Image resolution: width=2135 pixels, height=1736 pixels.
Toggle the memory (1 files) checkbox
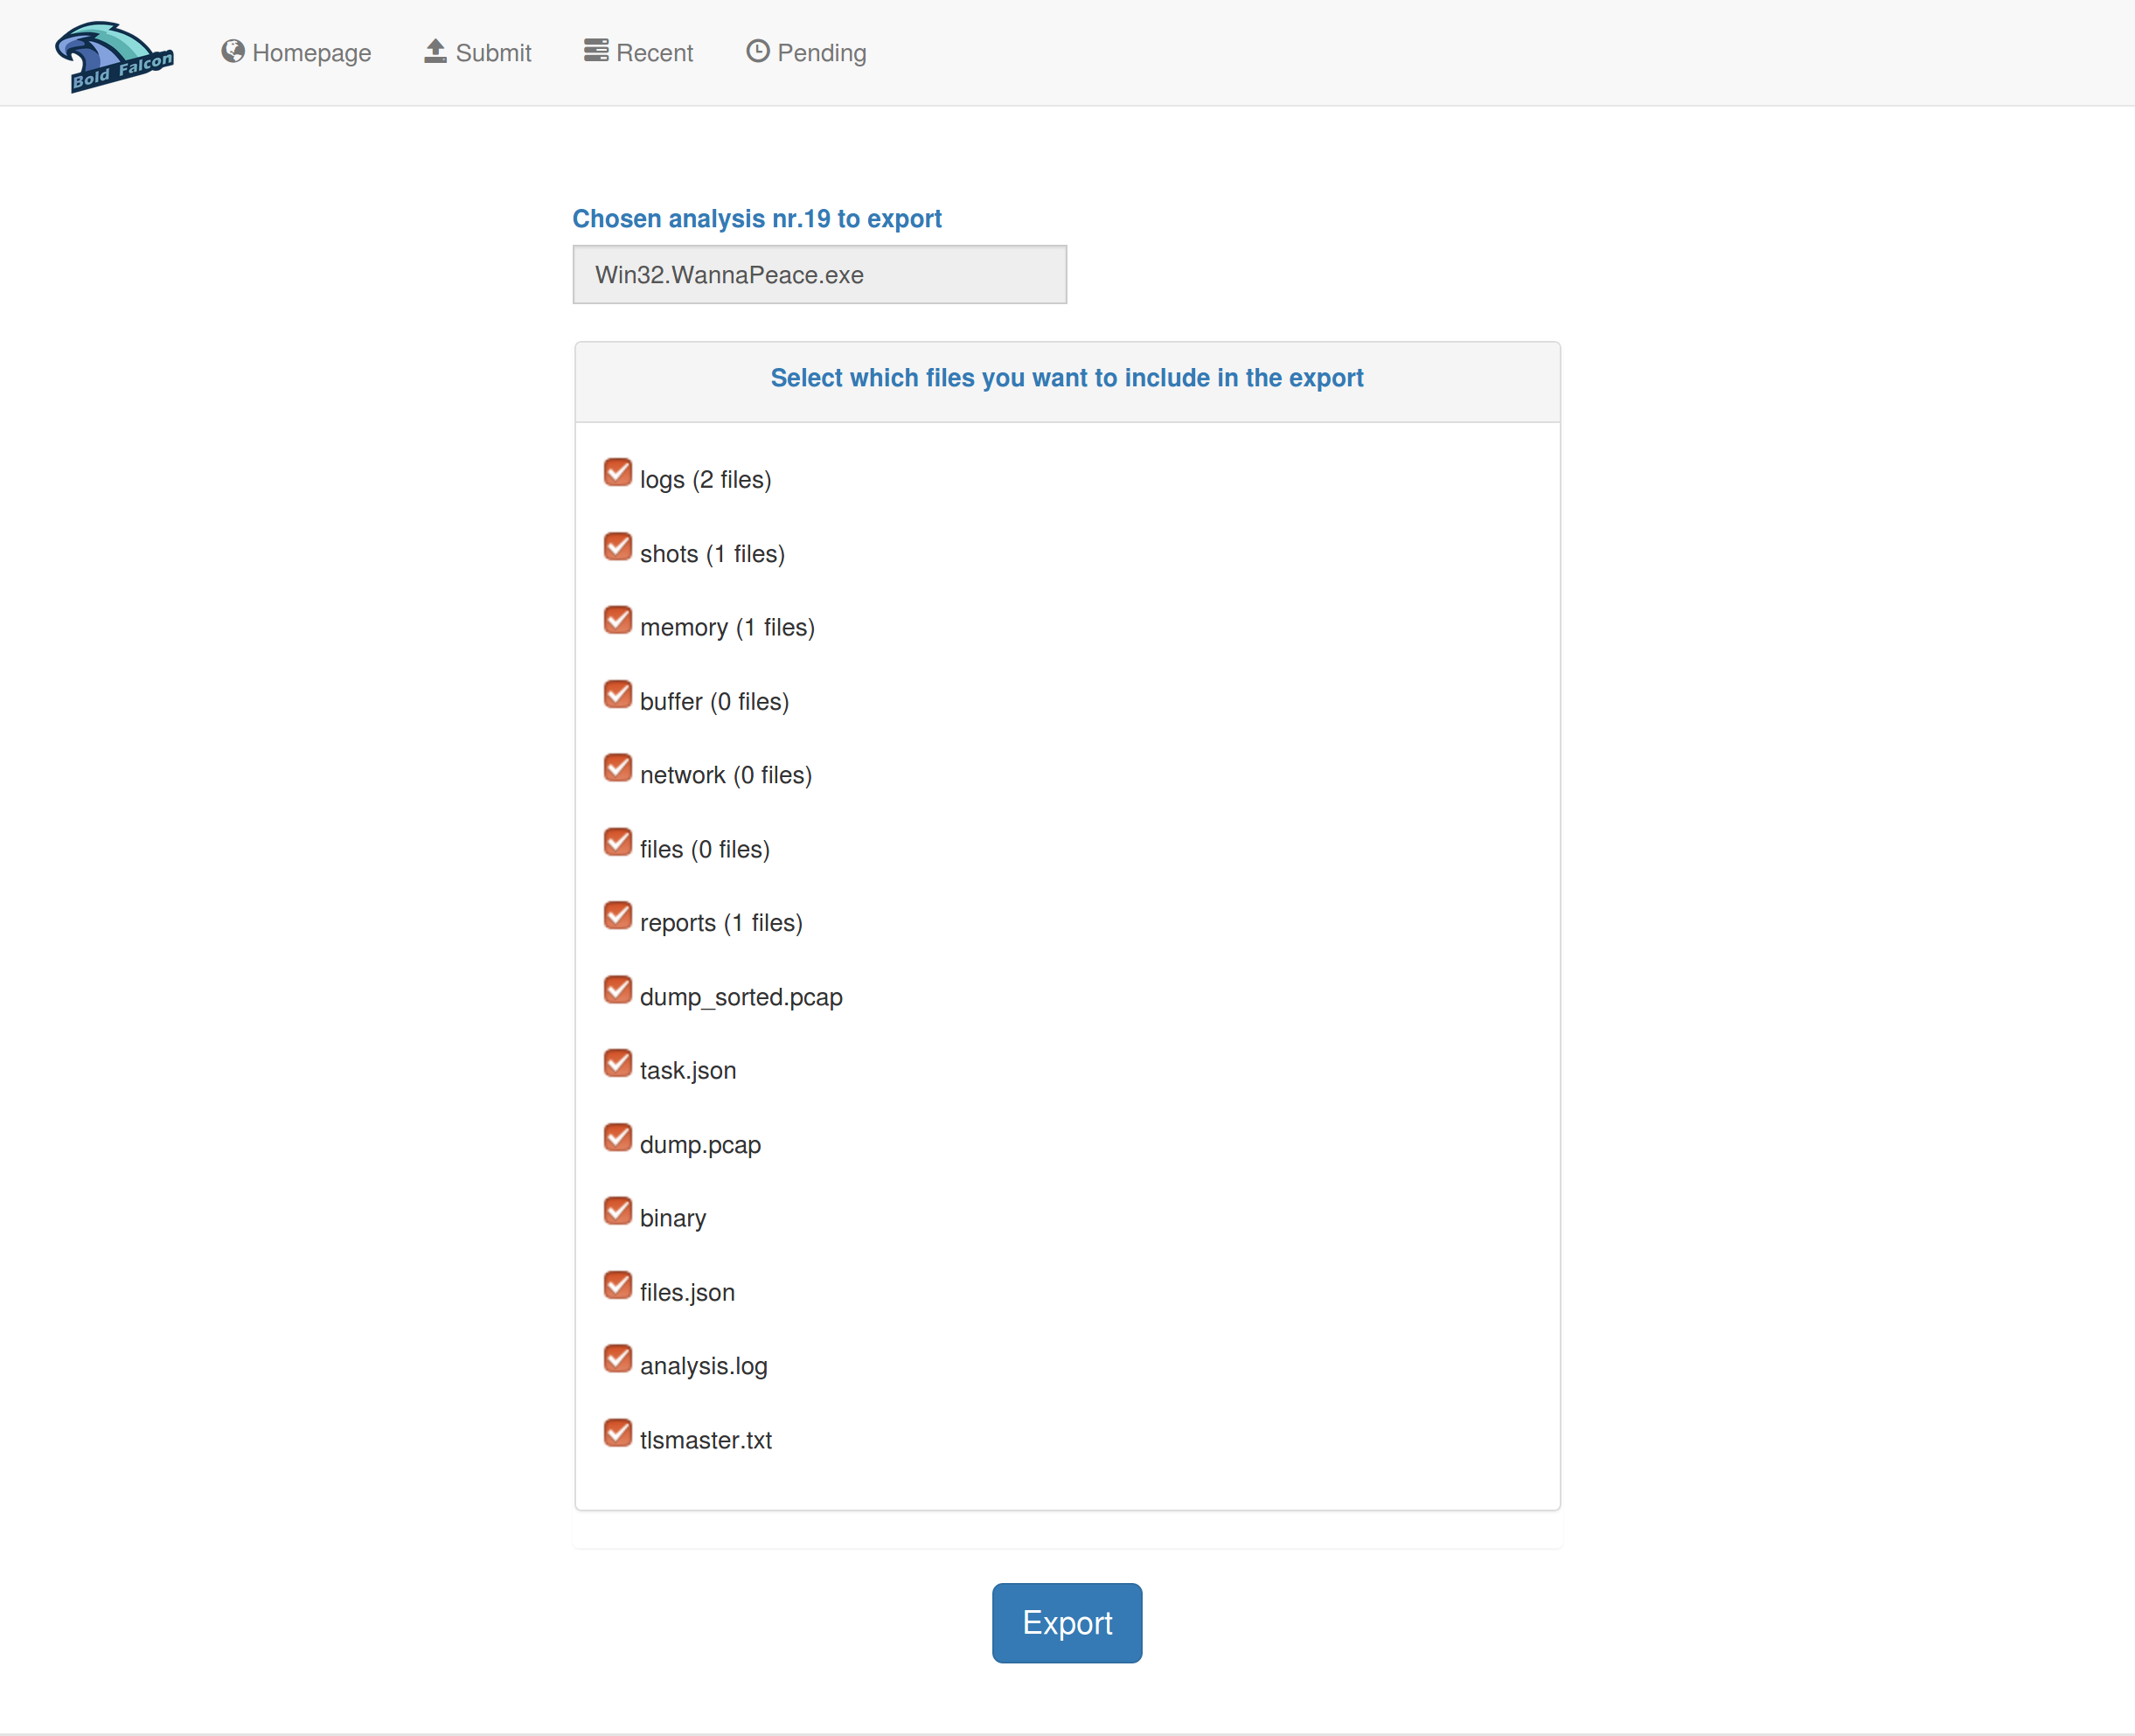click(618, 620)
